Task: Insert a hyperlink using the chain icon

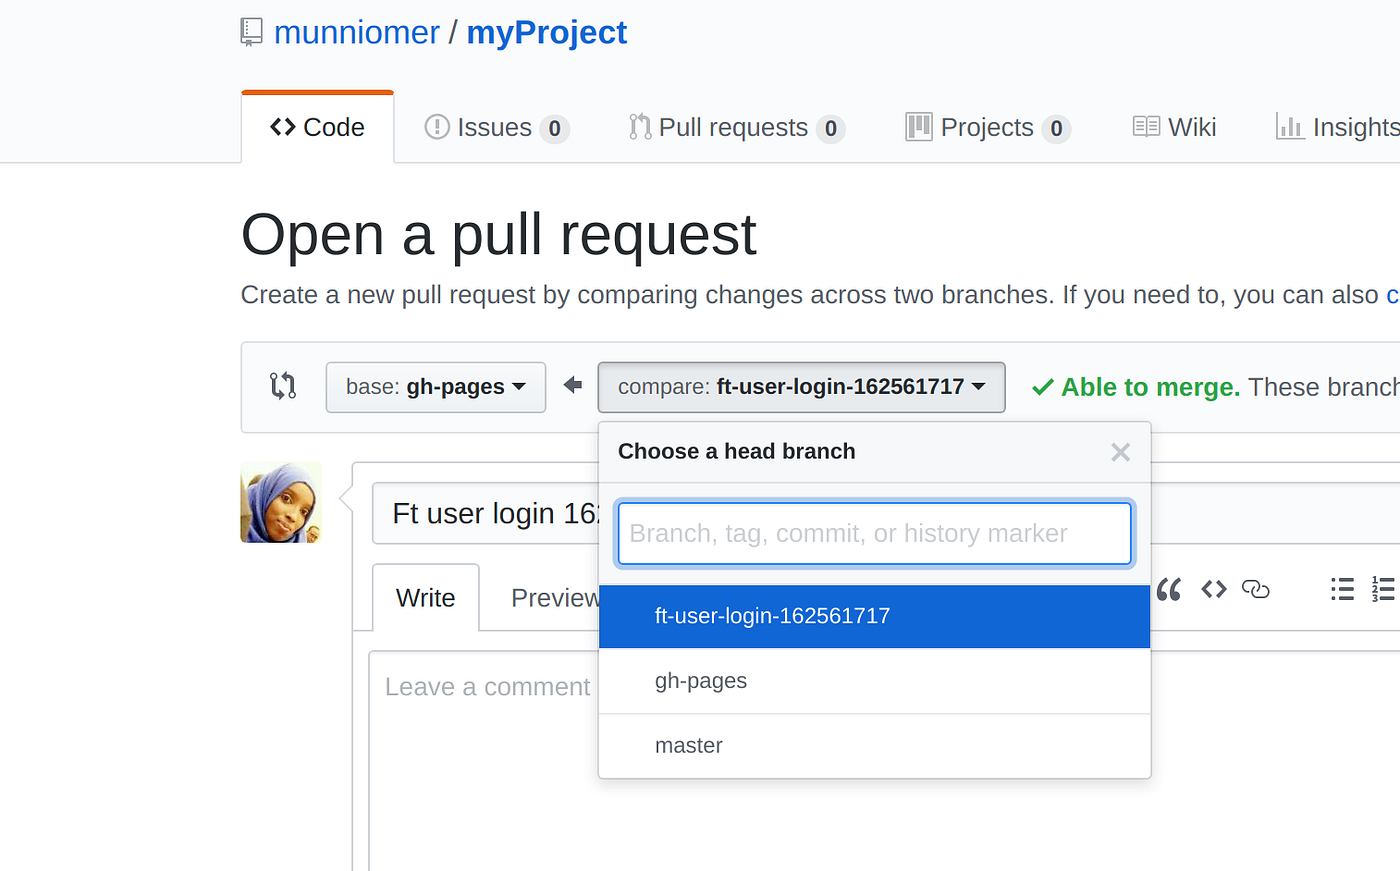Action: (x=1255, y=589)
